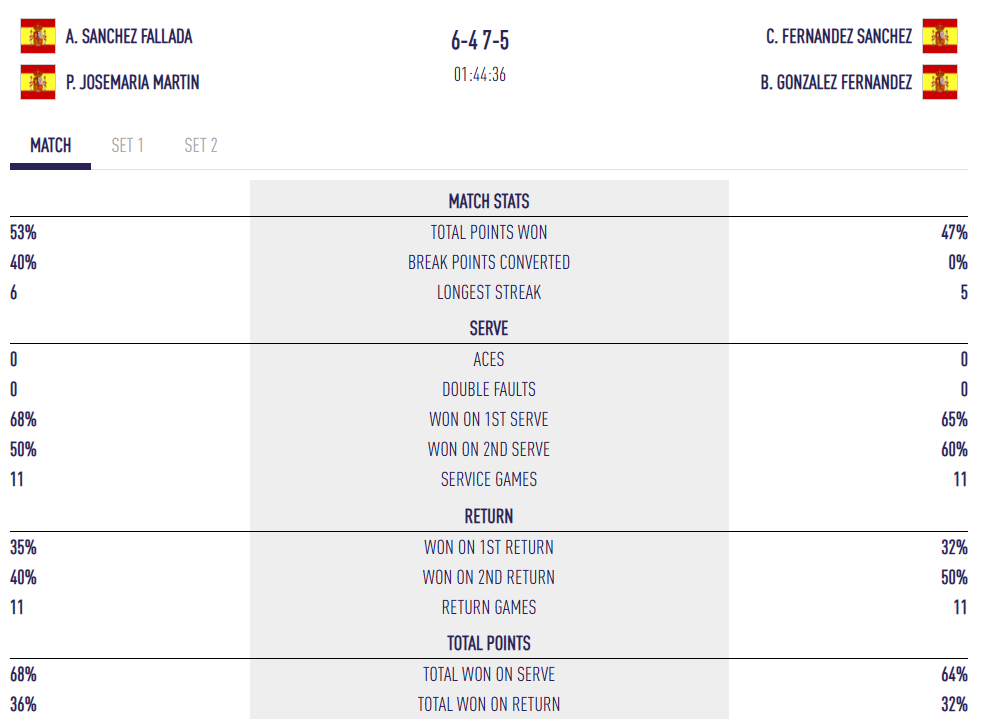Open B. Gonzalez Fernandez player name
Image resolution: width=982 pixels, height=723 pixels.
836,82
